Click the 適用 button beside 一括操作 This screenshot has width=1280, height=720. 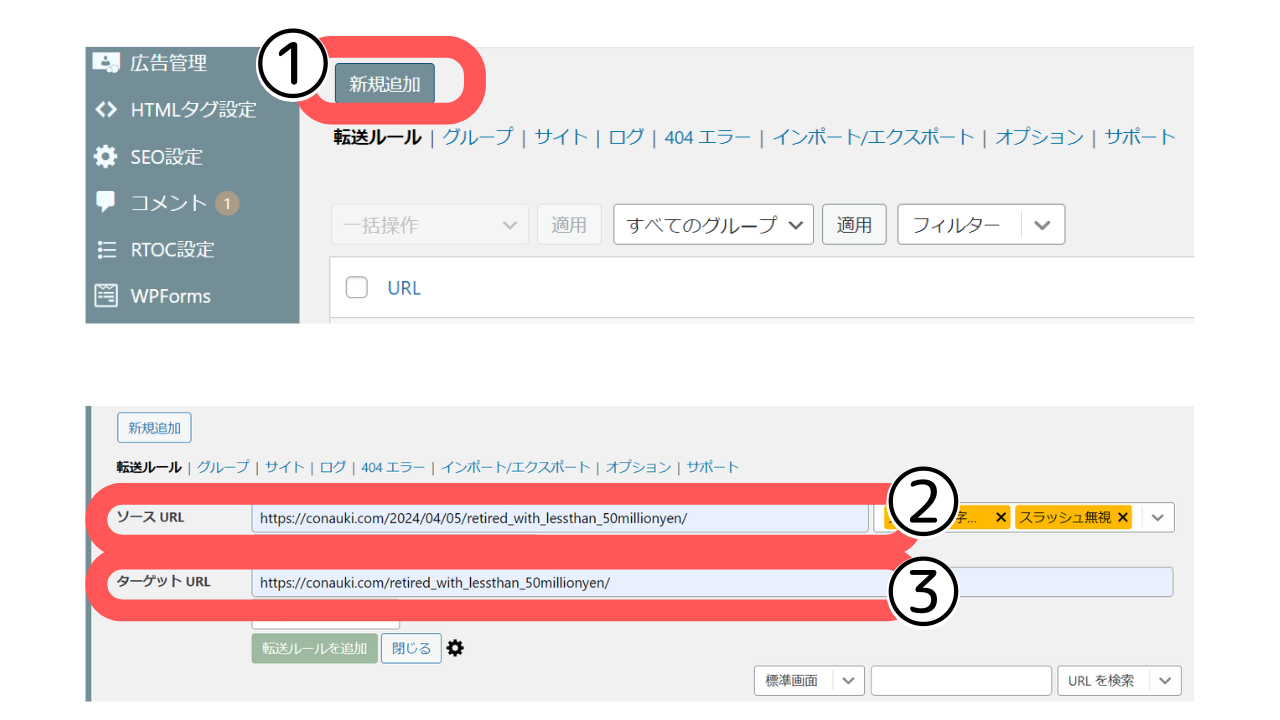pyautogui.click(x=569, y=225)
